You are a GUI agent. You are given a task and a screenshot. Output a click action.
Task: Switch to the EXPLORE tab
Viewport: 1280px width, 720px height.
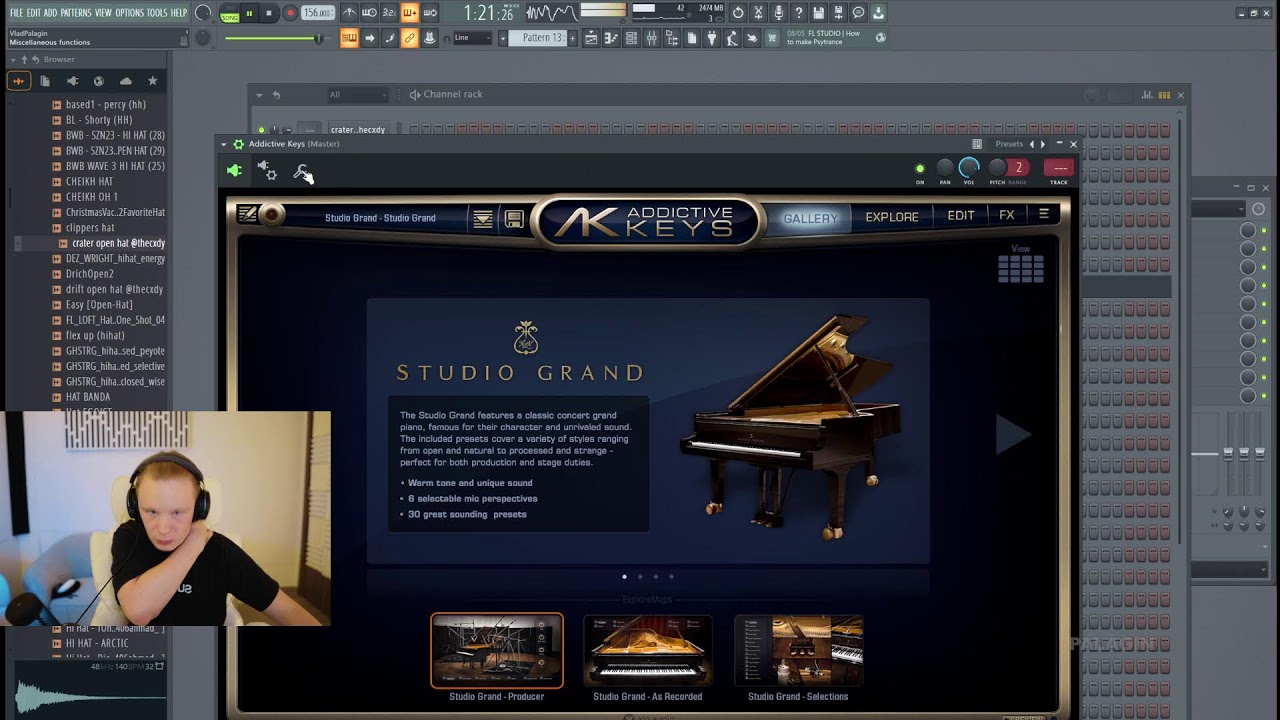click(892, 217)
